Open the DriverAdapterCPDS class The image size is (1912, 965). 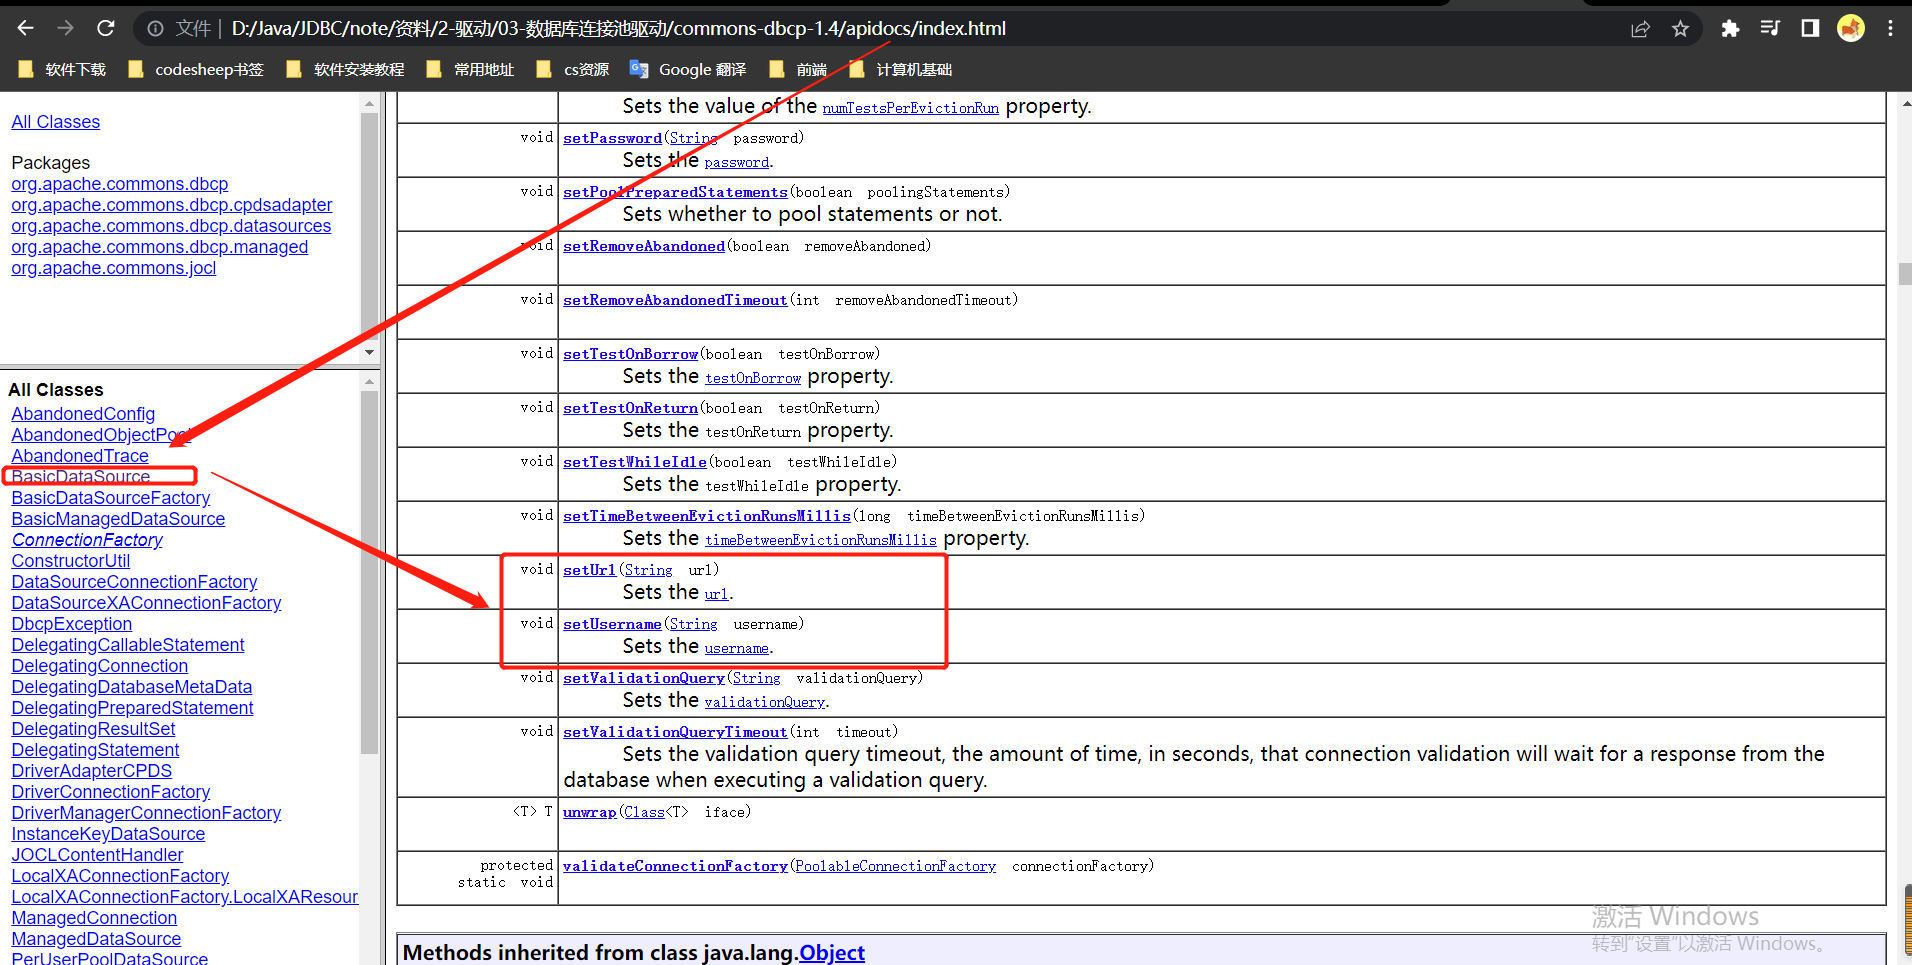point(92,771)
